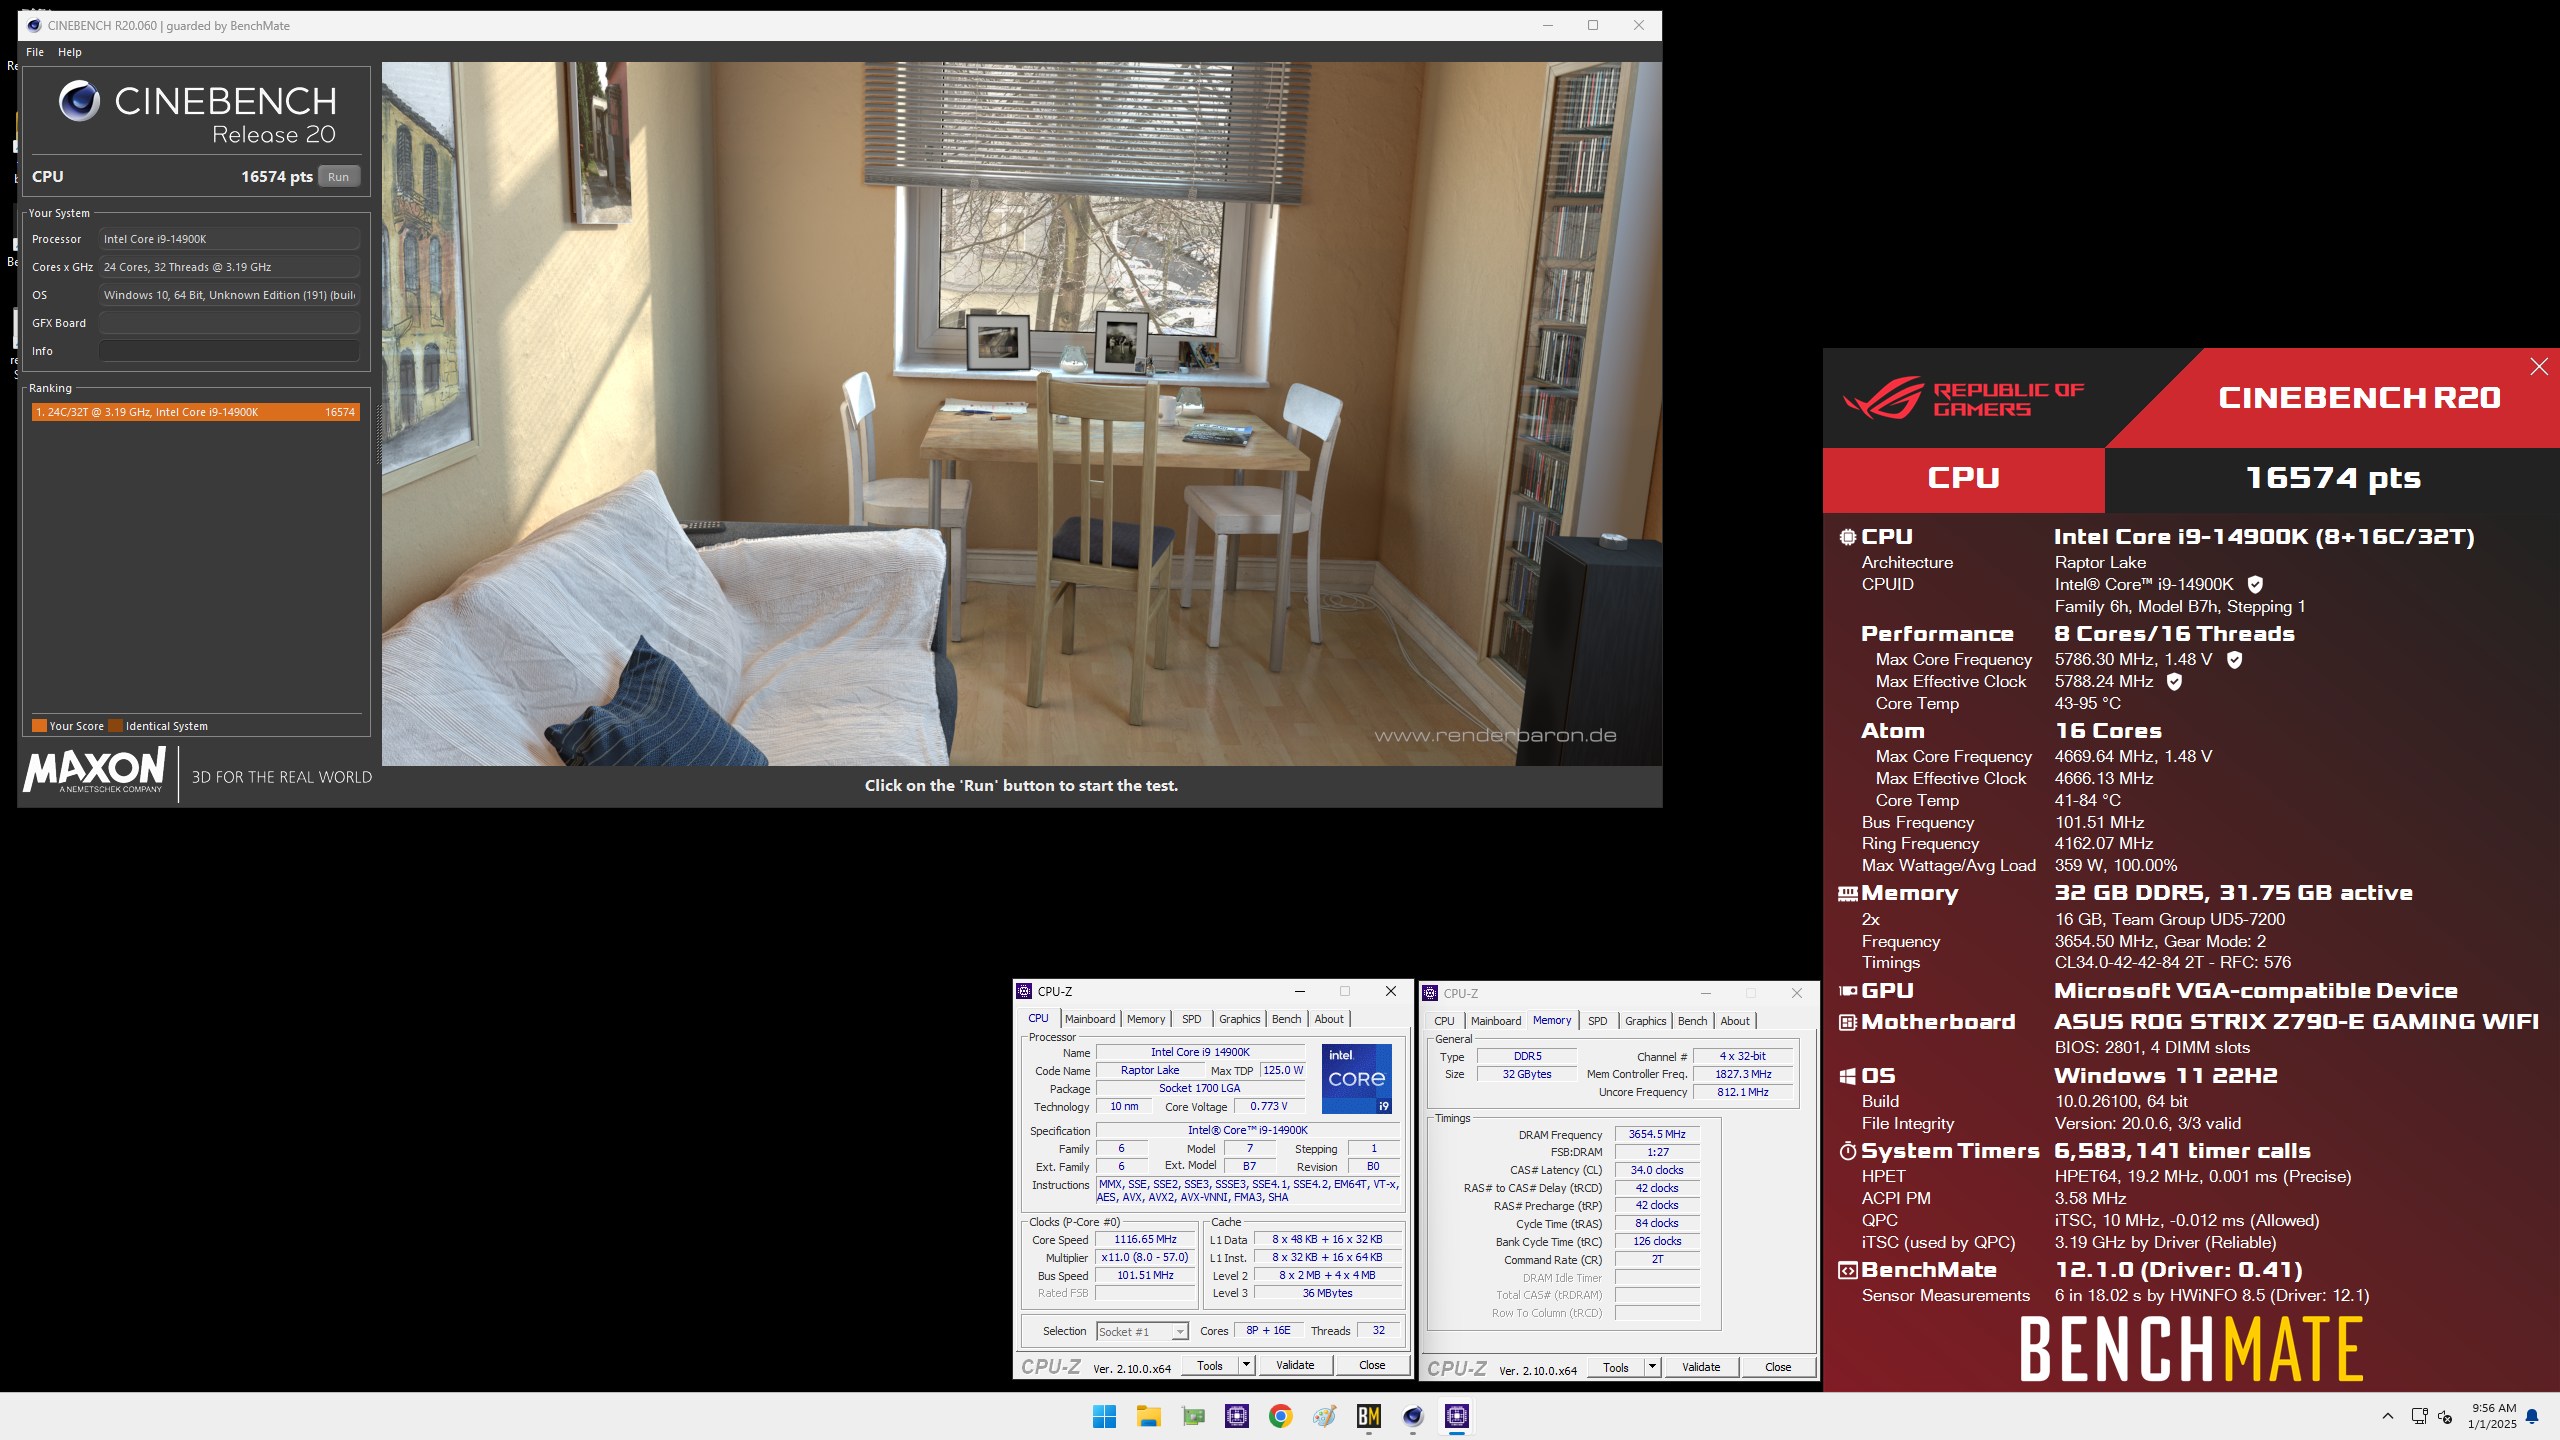This screenshot has height=1440, width=2560.
Task: Click the Core Speed 1116.65 MHz value
Action: click(x=1145, y=1240)
